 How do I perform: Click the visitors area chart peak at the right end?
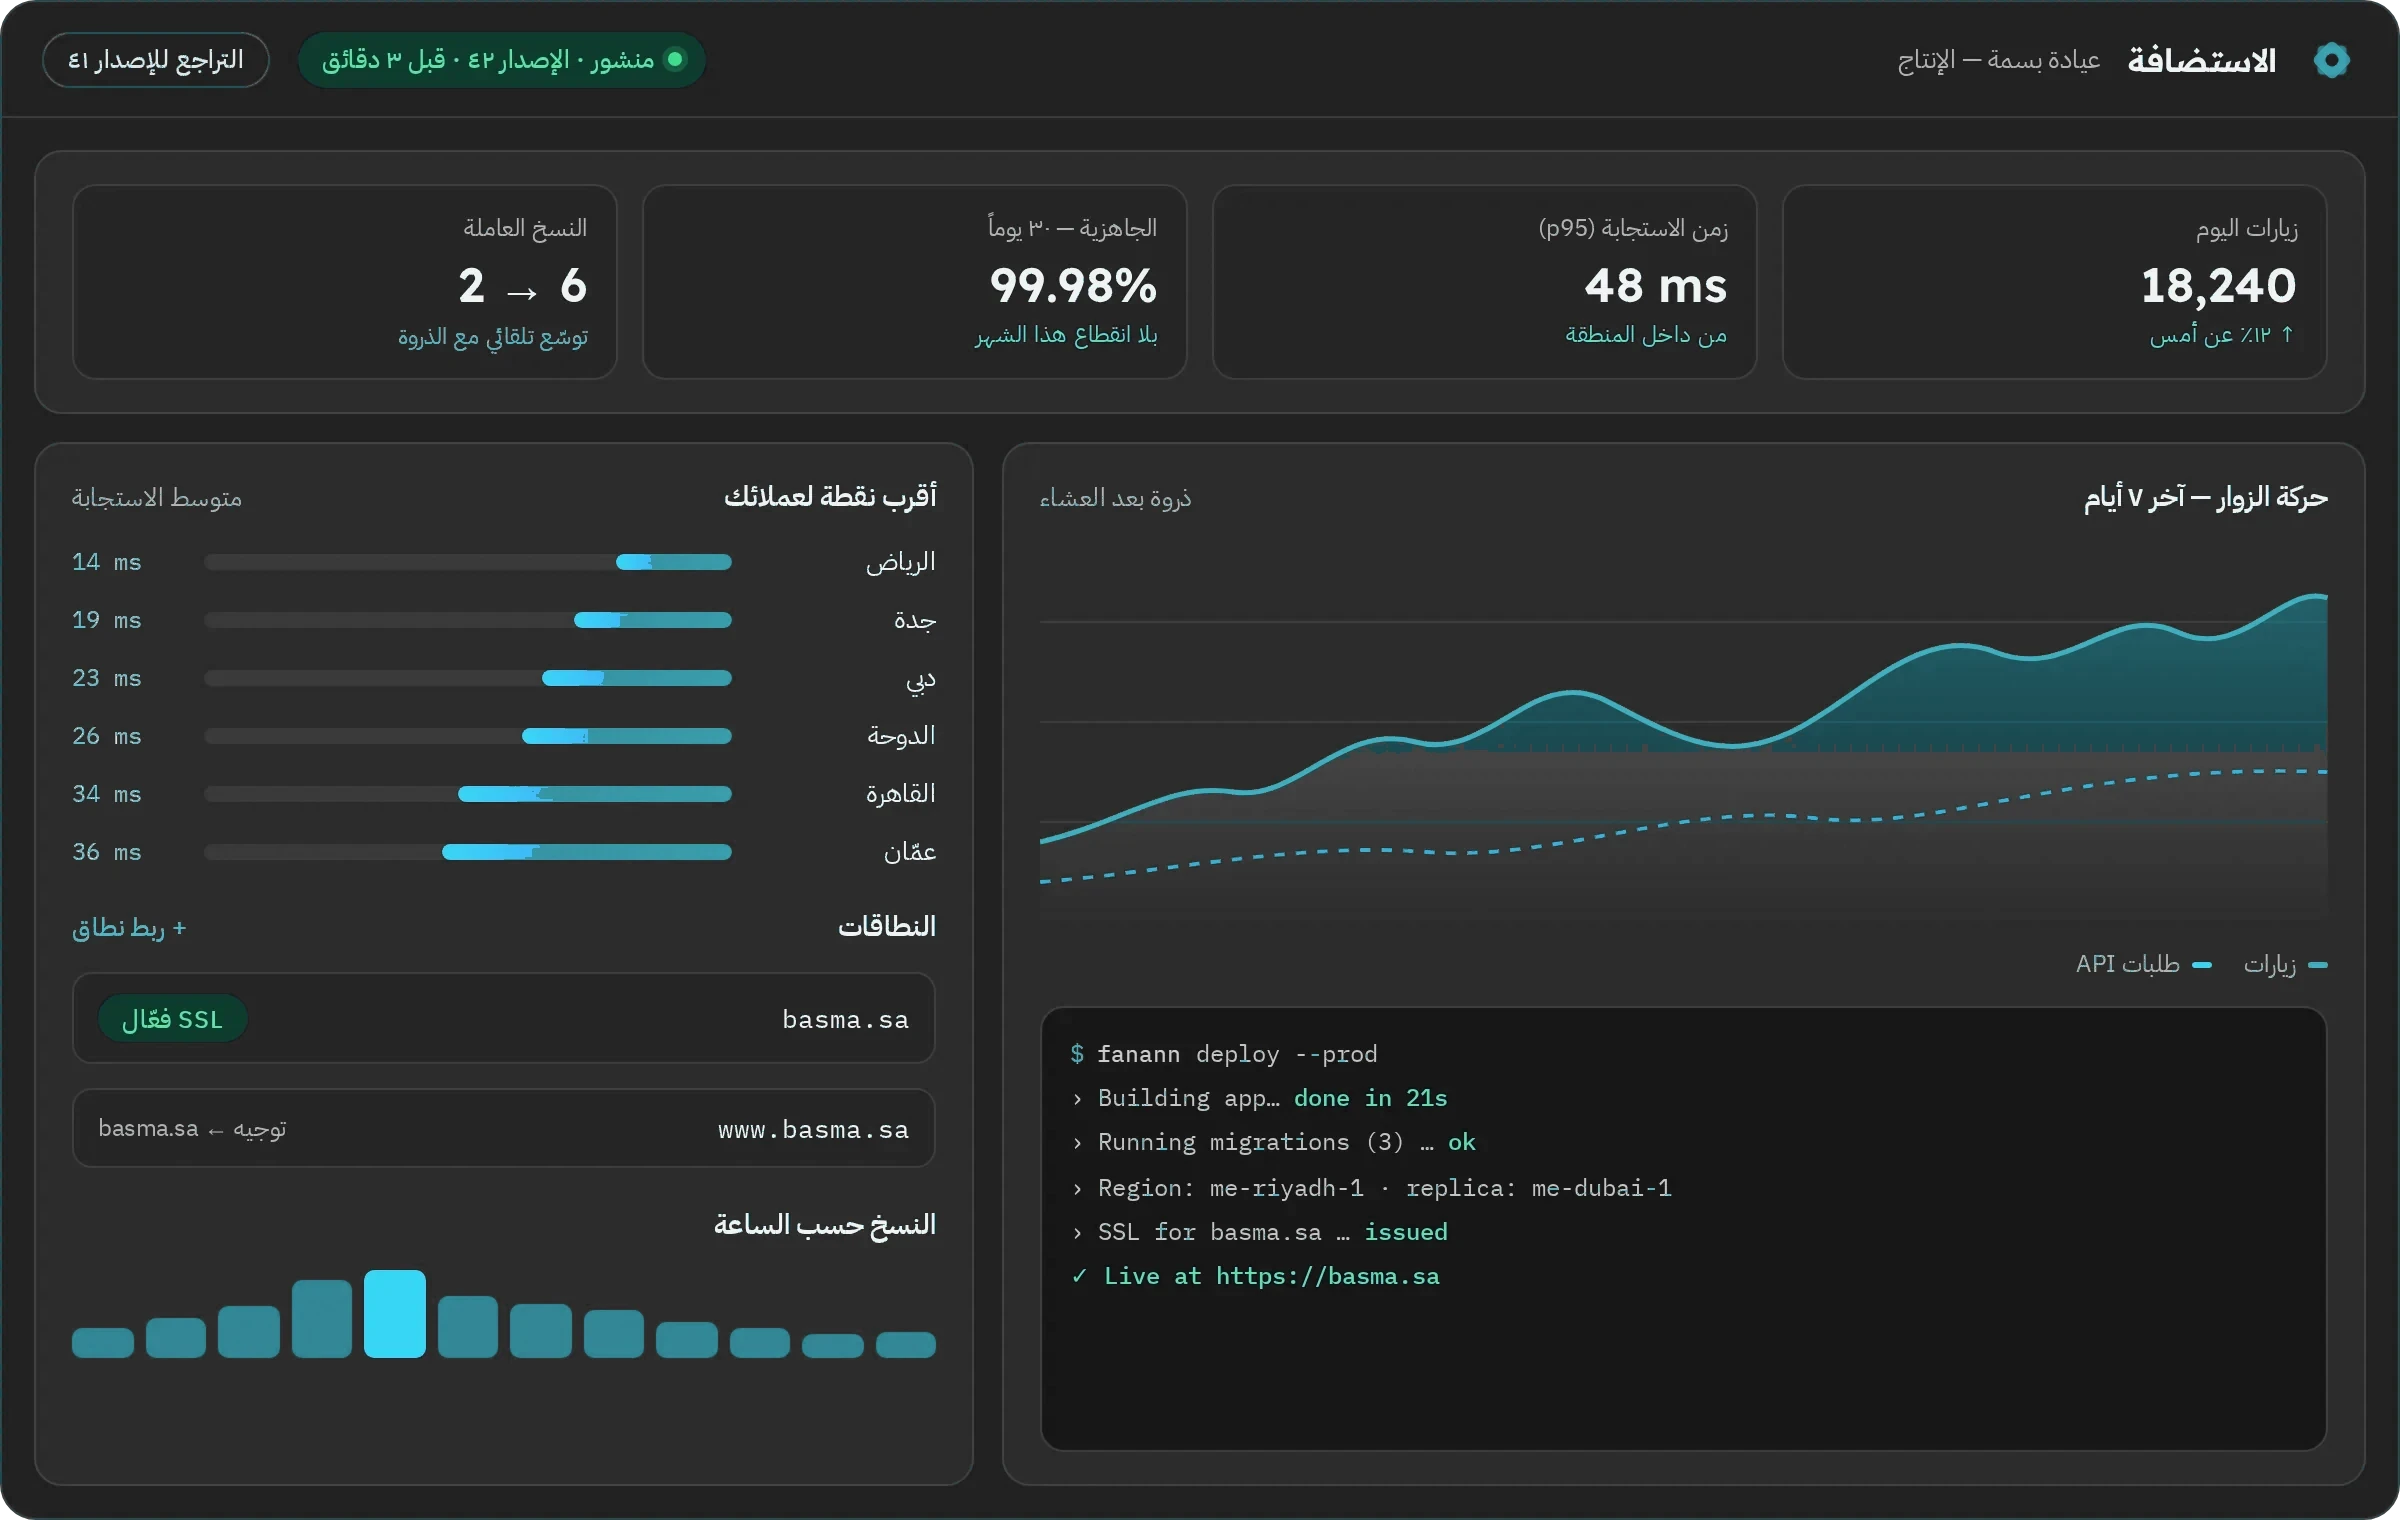tap(2318, 597)
